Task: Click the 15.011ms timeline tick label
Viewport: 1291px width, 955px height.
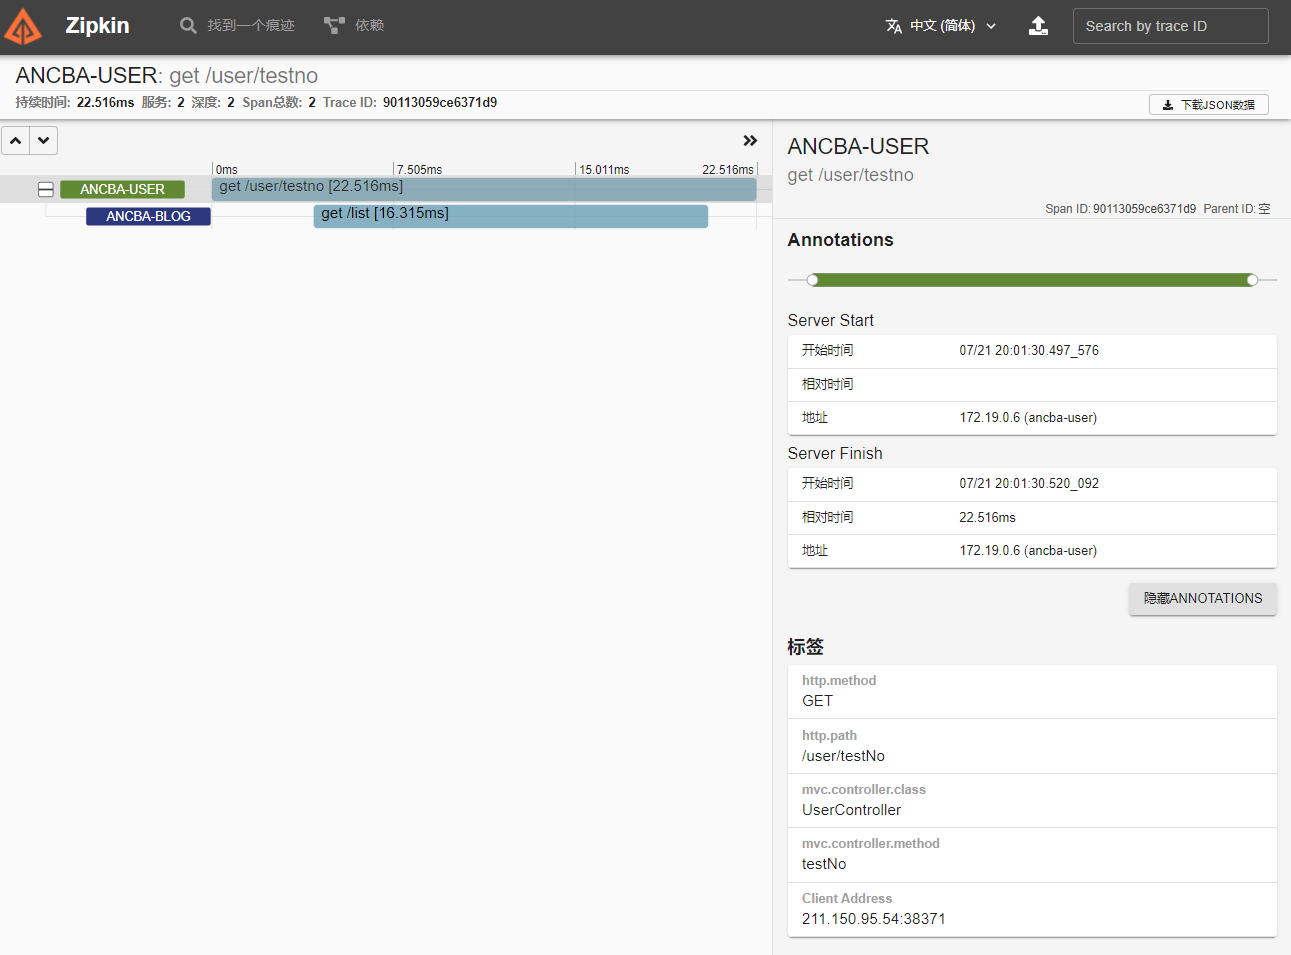Action: 604,170
